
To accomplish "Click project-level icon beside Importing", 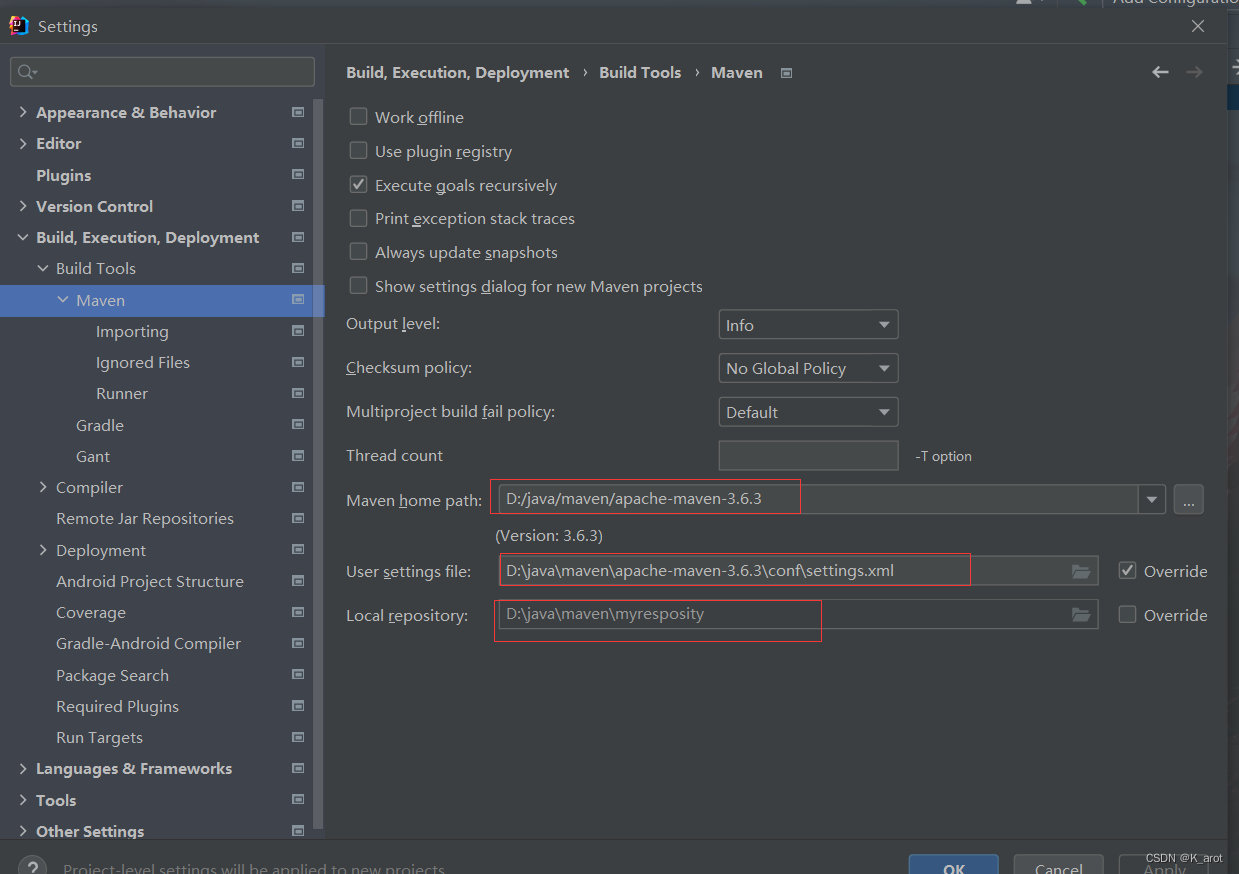I will (x=298, y=331).
